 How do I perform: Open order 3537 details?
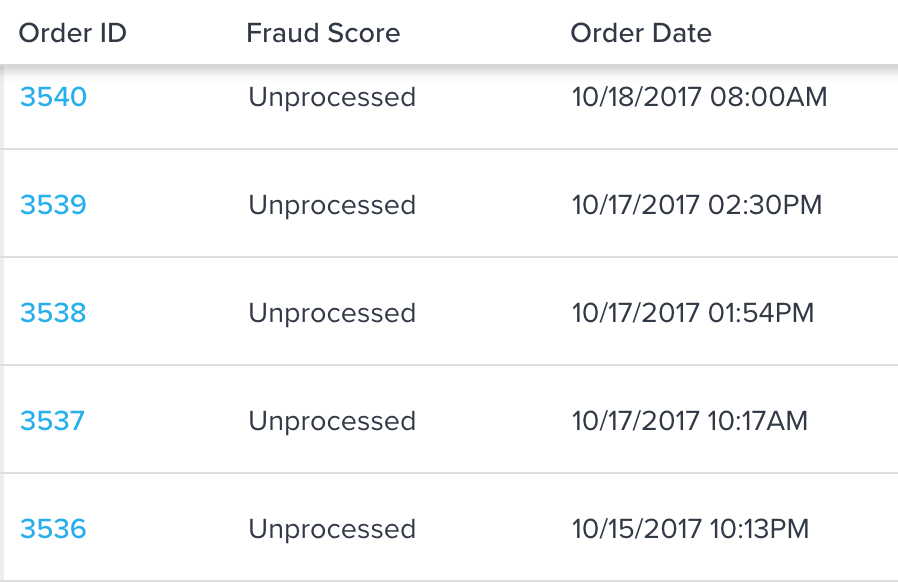(x=52, y=421)
